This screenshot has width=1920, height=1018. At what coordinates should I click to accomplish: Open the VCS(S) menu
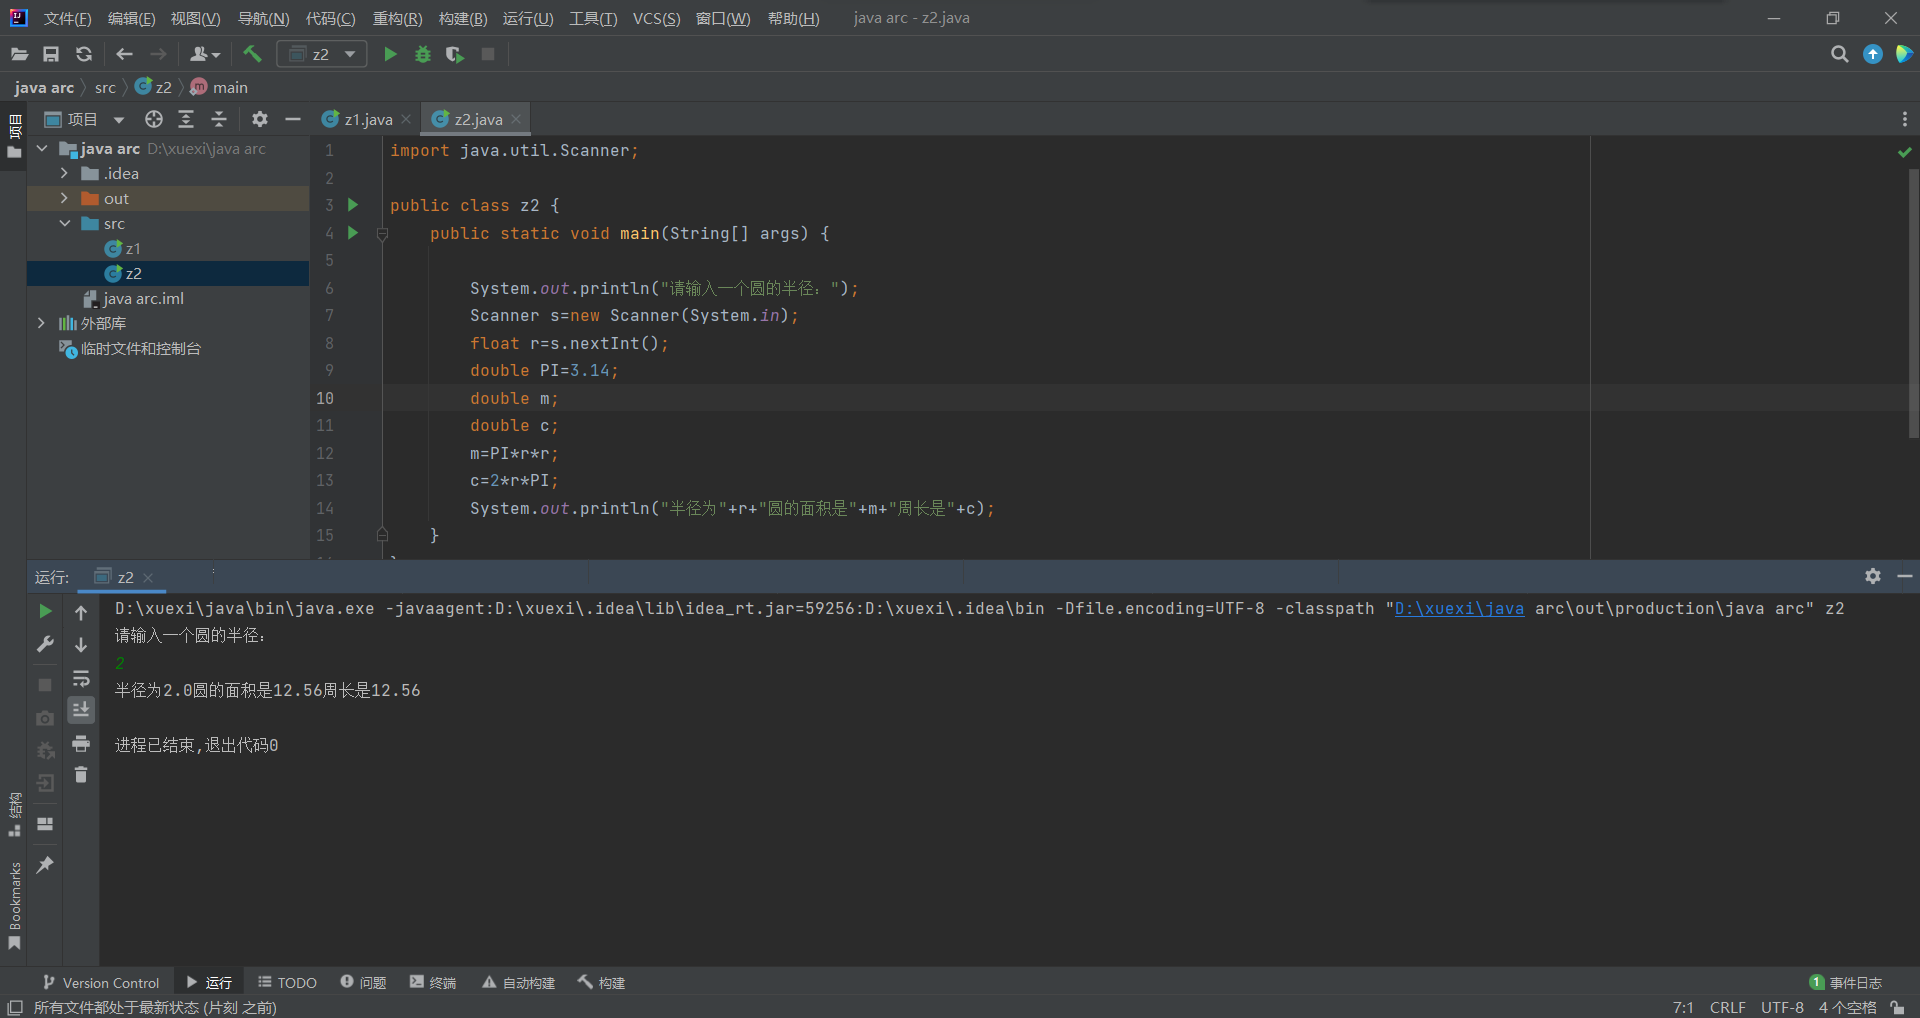(656, 18)
